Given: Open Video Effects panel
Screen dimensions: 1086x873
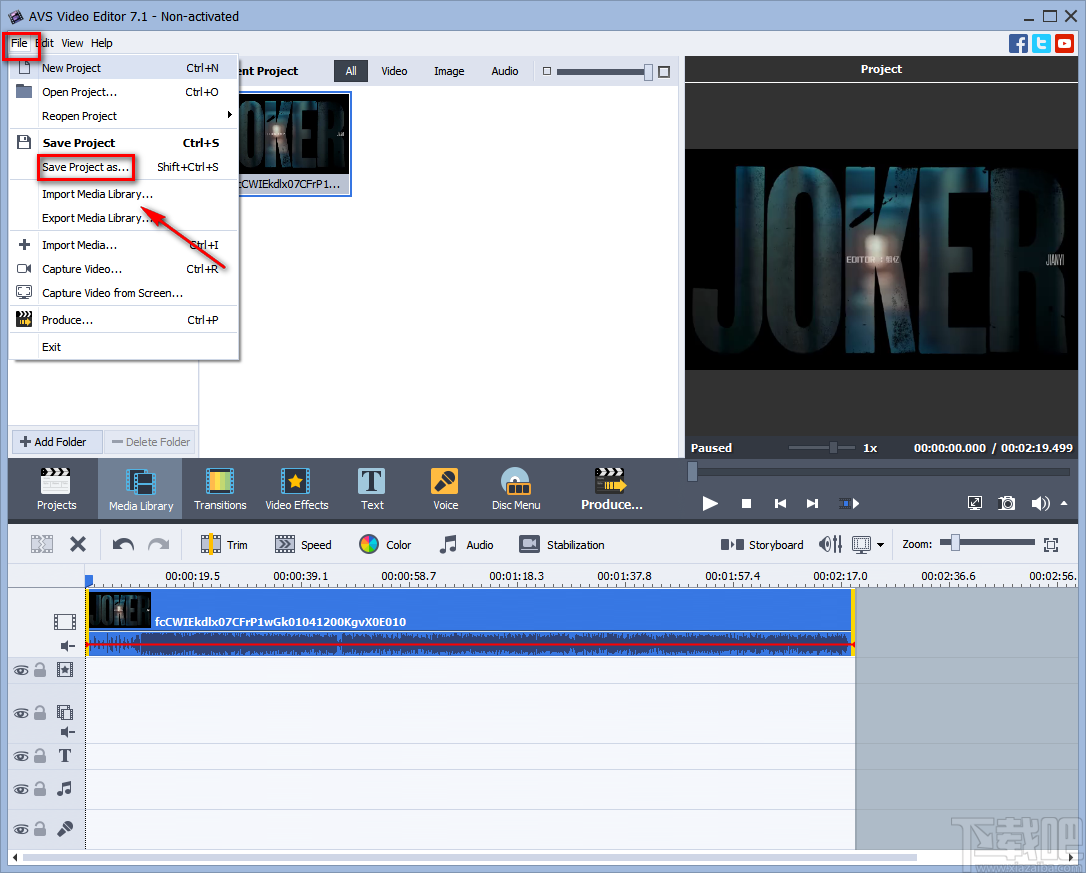Looking at the screenshot, I should coord(296,489).
